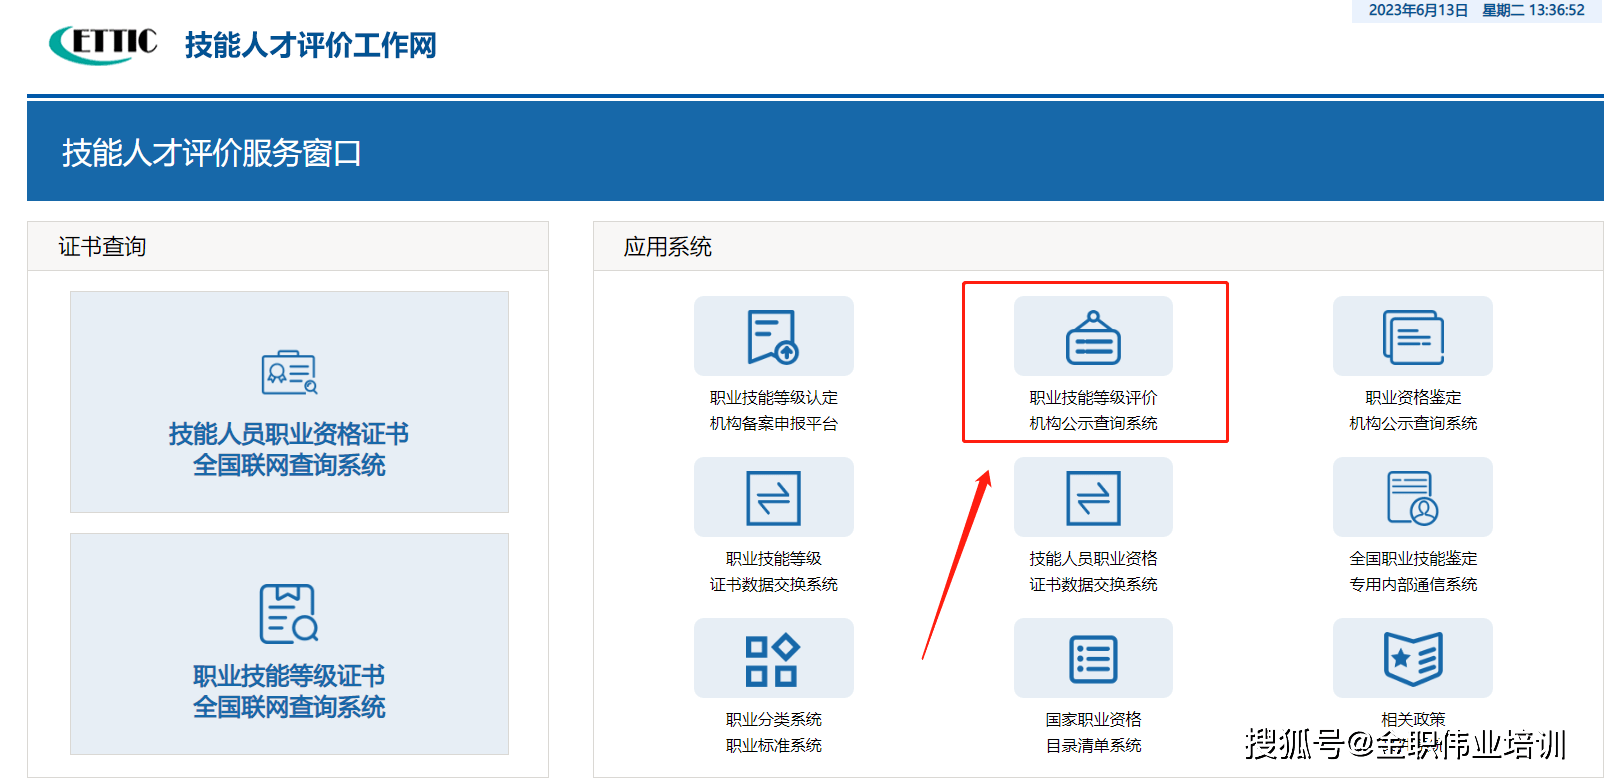
Task: Click the 技能人才评价服务窗口 banner heading
Action: 211,153
